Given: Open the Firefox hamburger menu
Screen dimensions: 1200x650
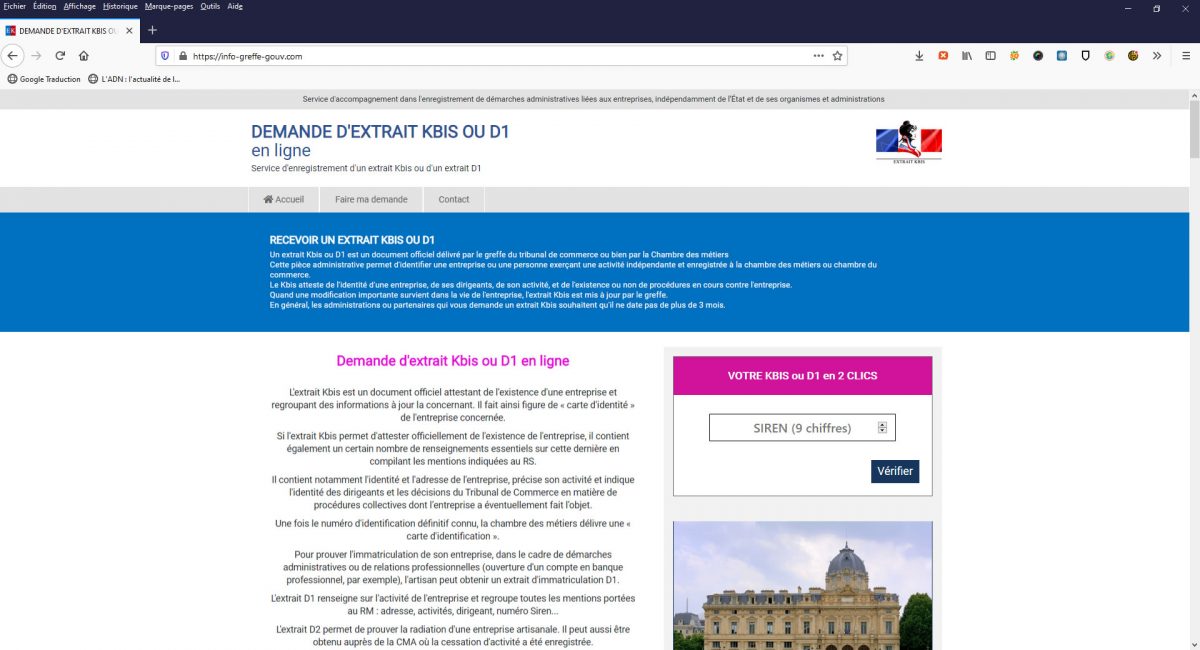Looking at the screenshot, I should point(1185,56).
